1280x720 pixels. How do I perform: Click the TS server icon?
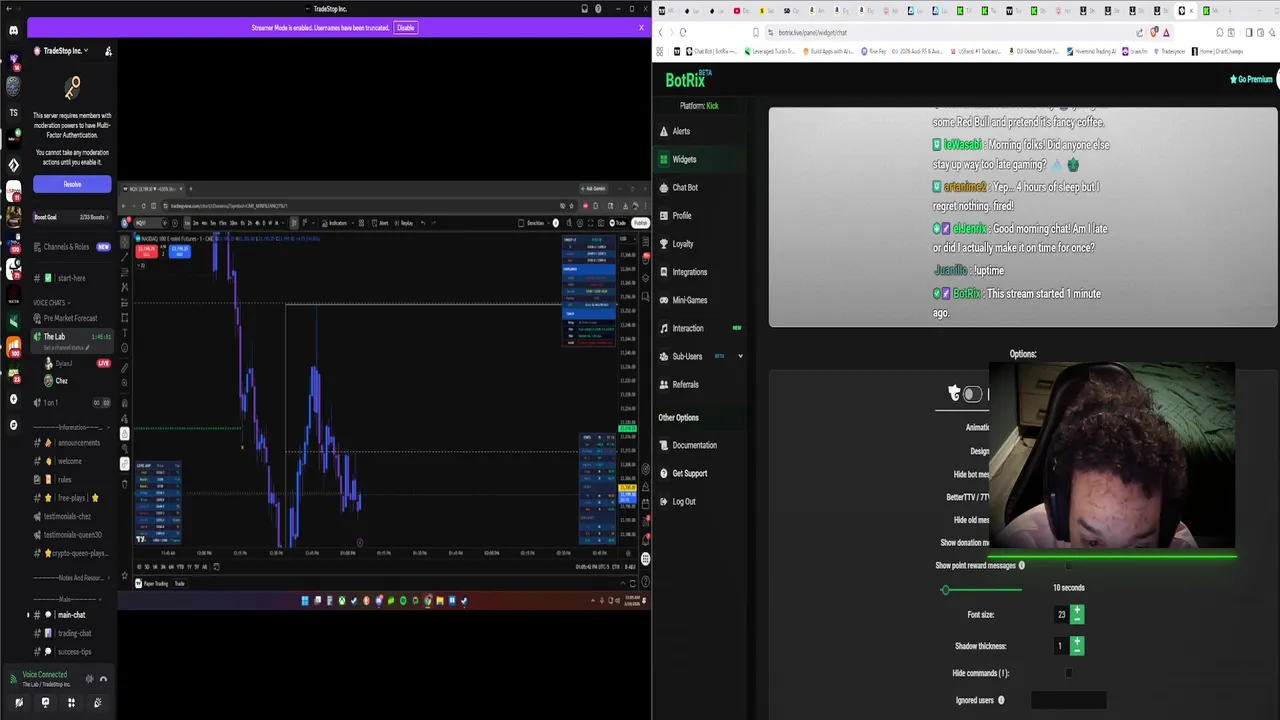pos(13,112)
